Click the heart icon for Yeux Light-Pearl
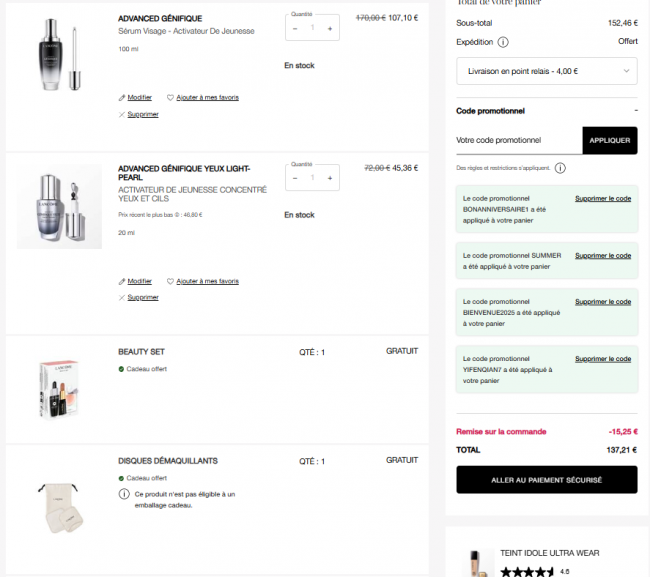This screenshot has height=577, width=650. click(170, 281)
